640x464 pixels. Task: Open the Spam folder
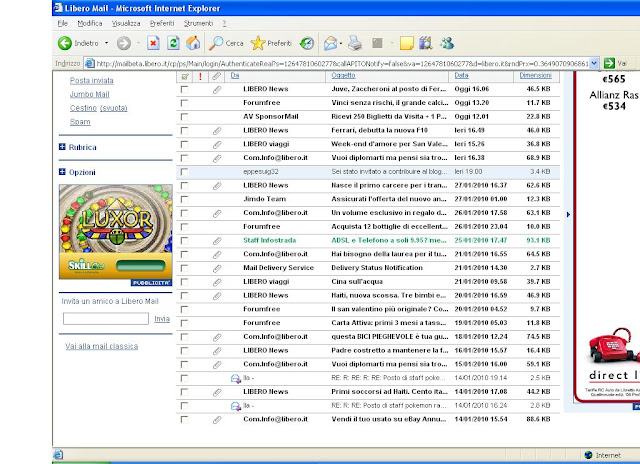pyautogui.click(x=80, y=122)
